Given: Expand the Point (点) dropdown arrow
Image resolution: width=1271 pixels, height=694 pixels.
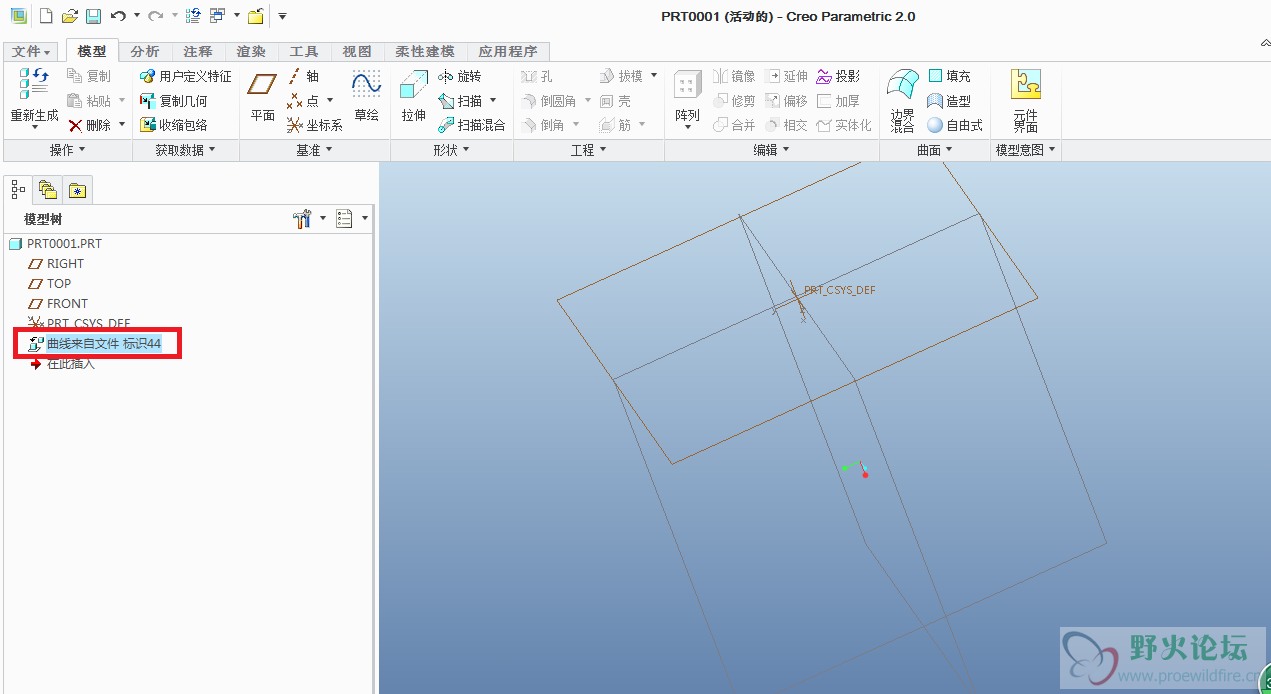Looking at the screenshot, I should 329,101.
